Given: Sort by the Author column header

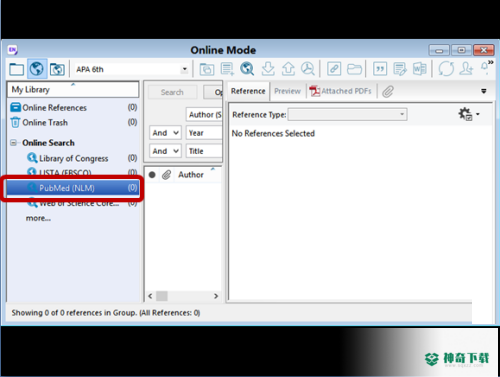Looking at the screenshot, I should tap(191, 175).
